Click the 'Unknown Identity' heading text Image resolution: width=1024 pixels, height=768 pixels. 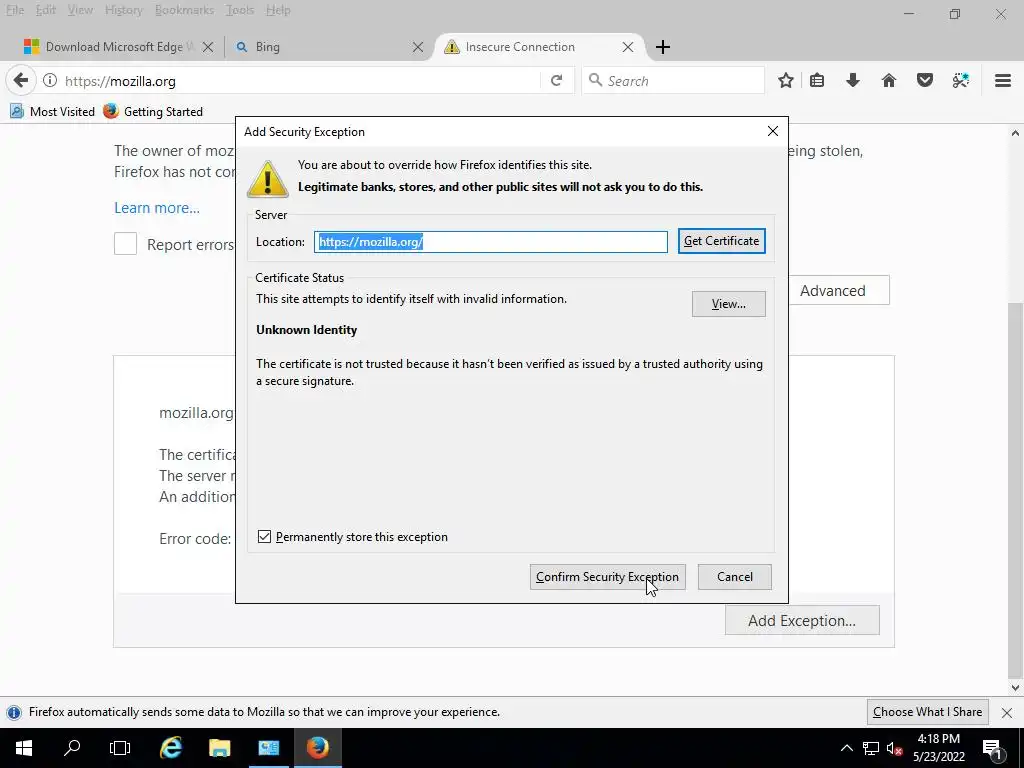pos(306,330)
